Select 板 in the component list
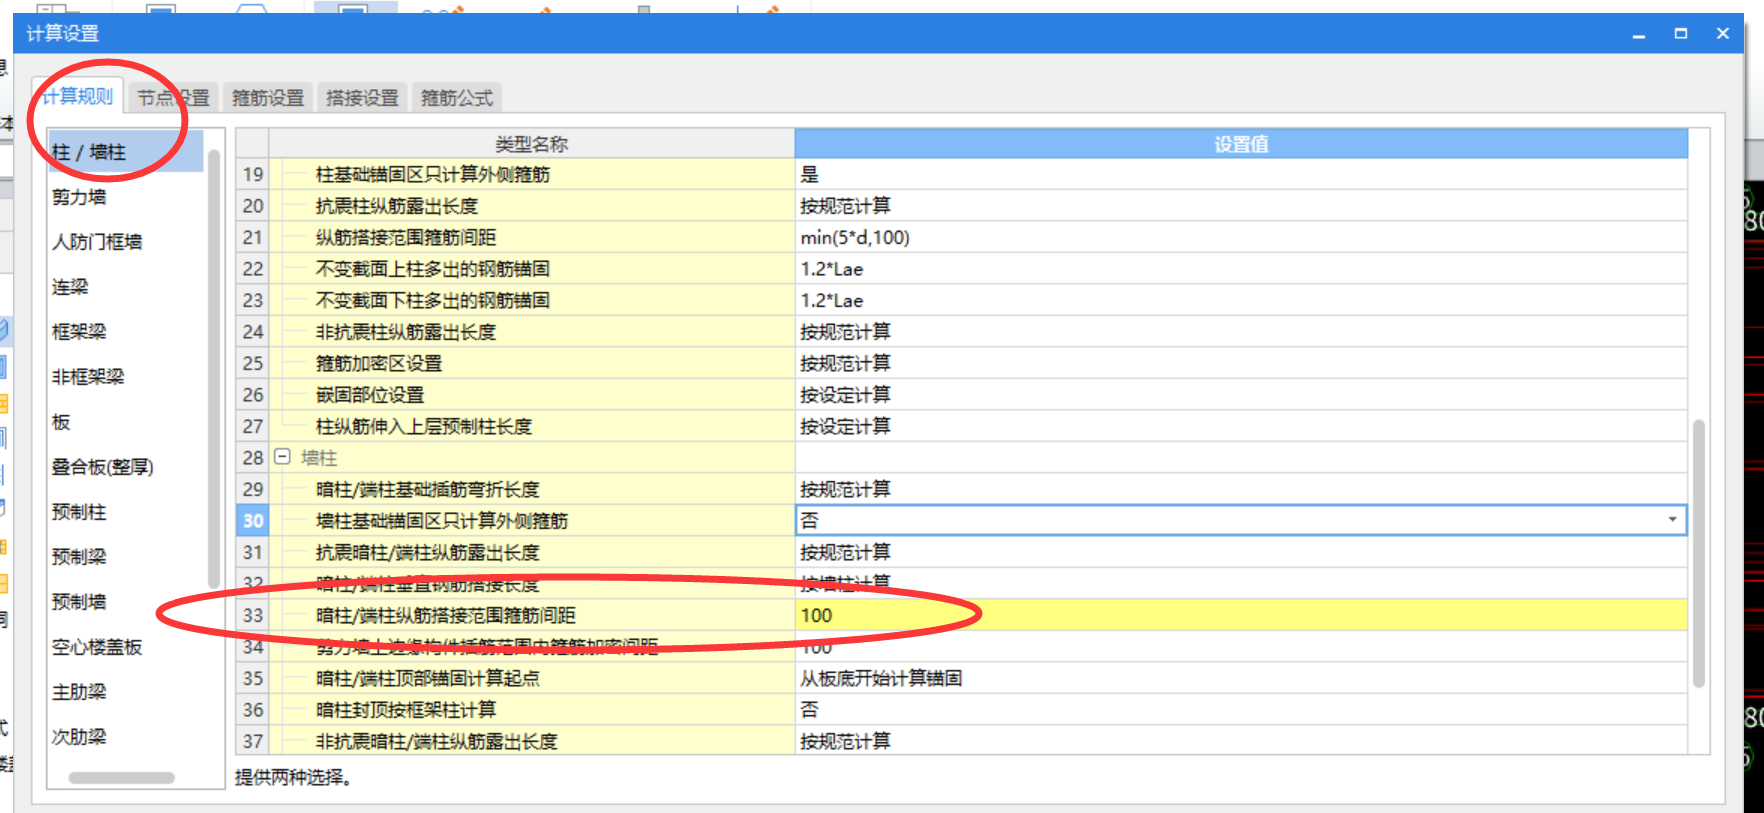1764x813 pixels. pyautogui.click(x=61, y=422)
